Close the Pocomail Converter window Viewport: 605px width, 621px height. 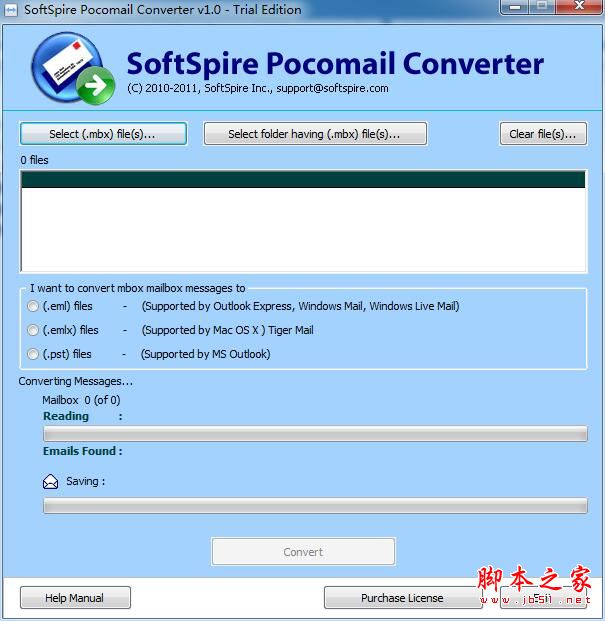(578, 8)
